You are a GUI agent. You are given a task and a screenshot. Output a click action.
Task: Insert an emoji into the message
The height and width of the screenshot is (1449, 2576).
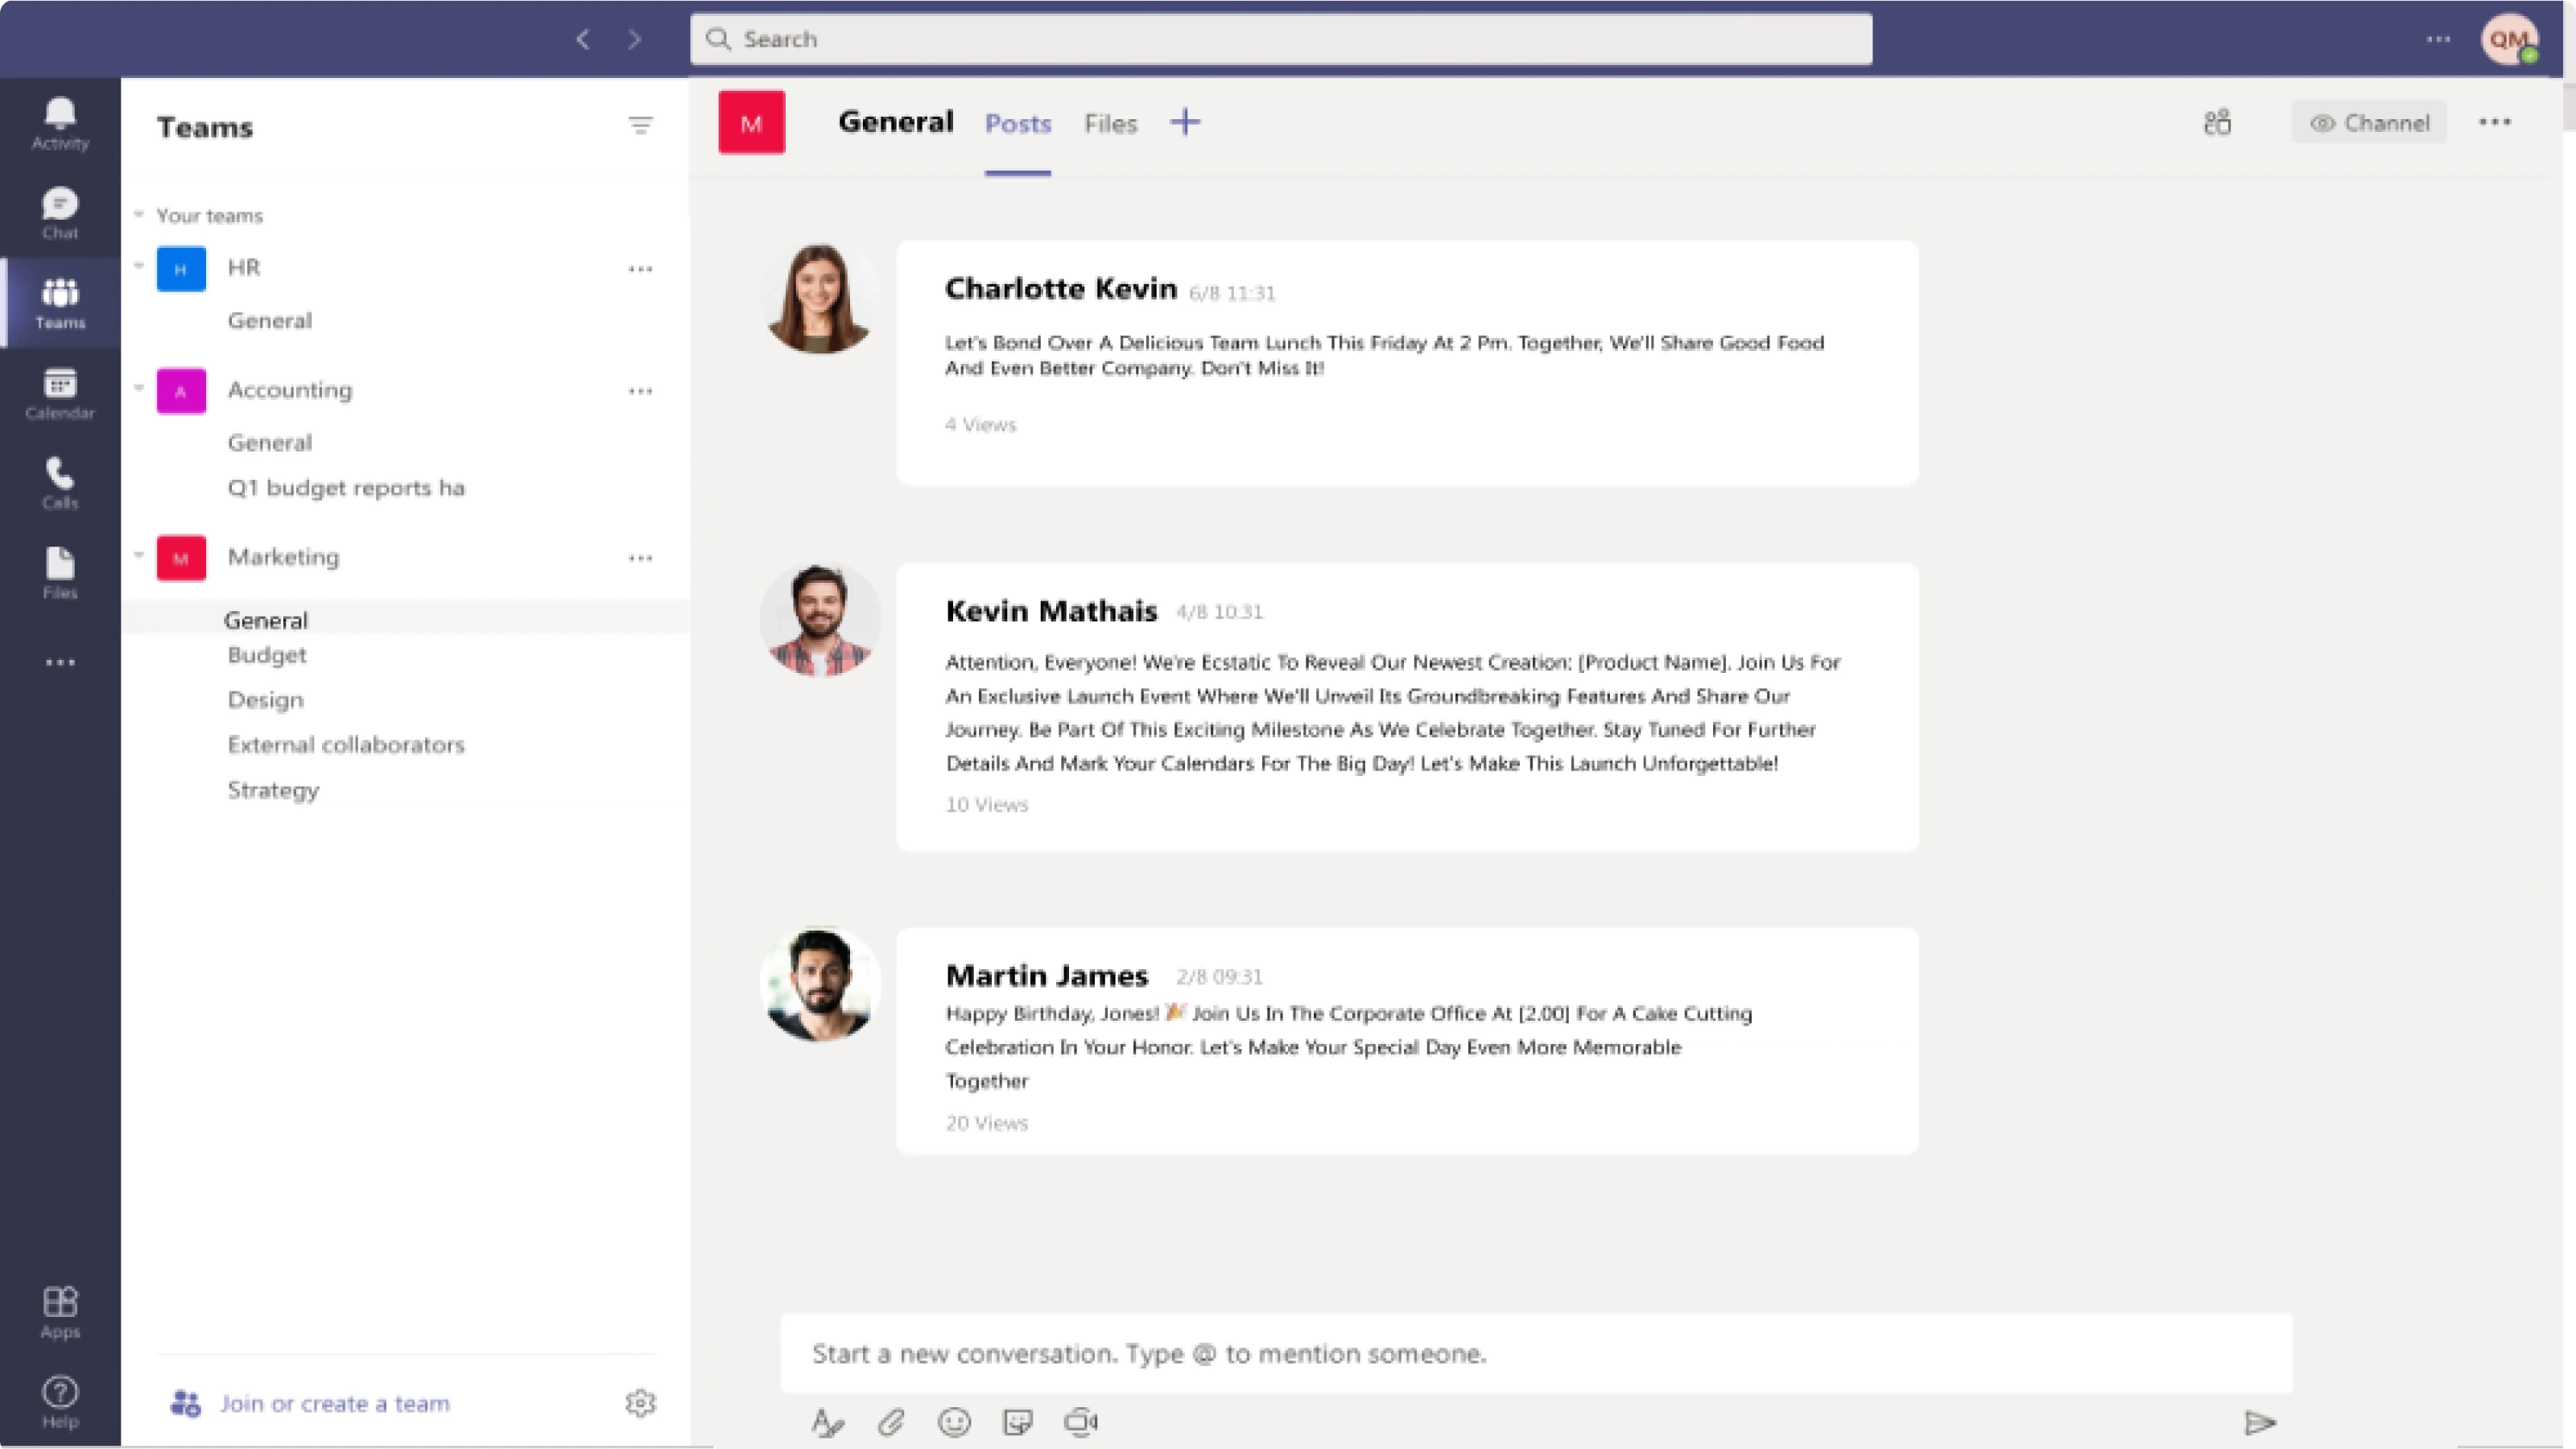click(x=953, y=1421)
